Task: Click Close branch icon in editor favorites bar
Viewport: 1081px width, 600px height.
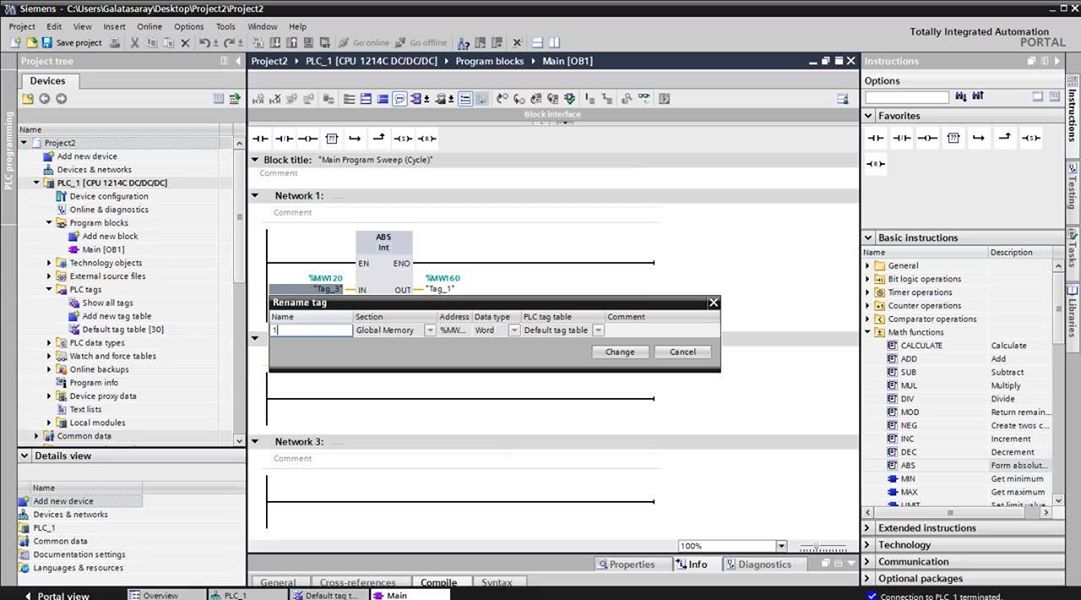Action: (x=378, y=139)
